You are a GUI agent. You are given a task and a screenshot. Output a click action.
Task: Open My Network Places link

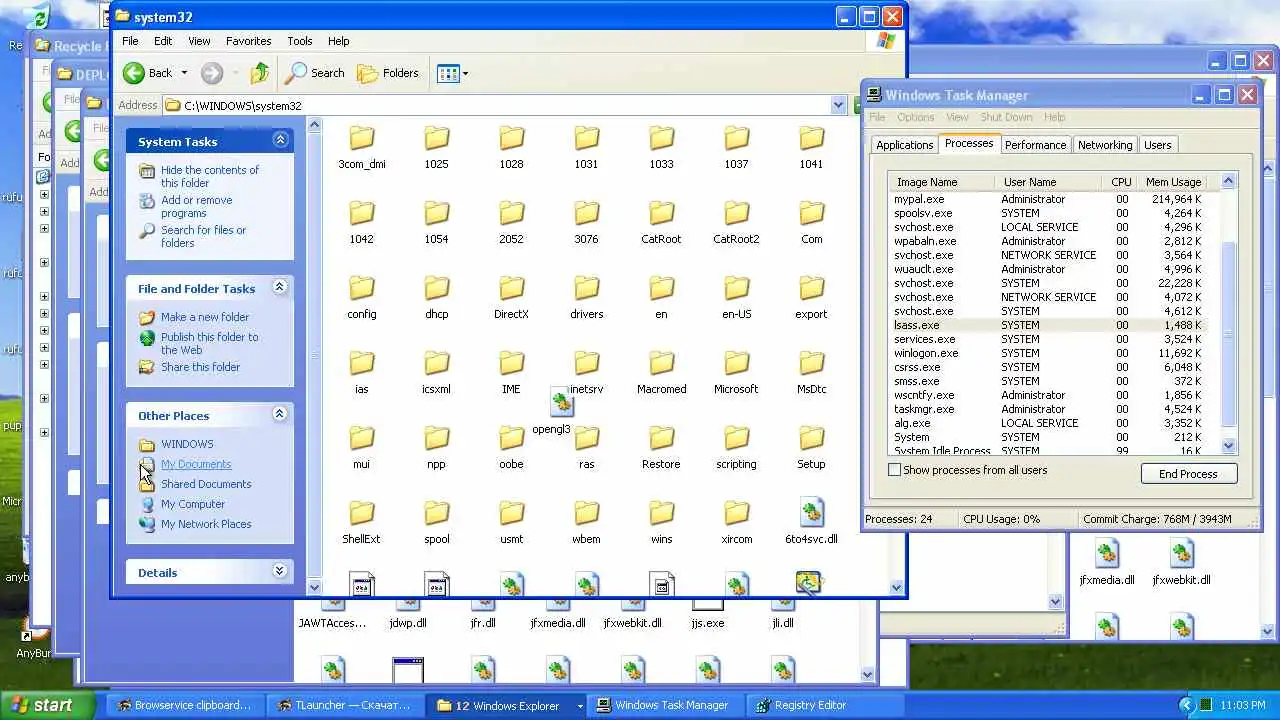206,524
